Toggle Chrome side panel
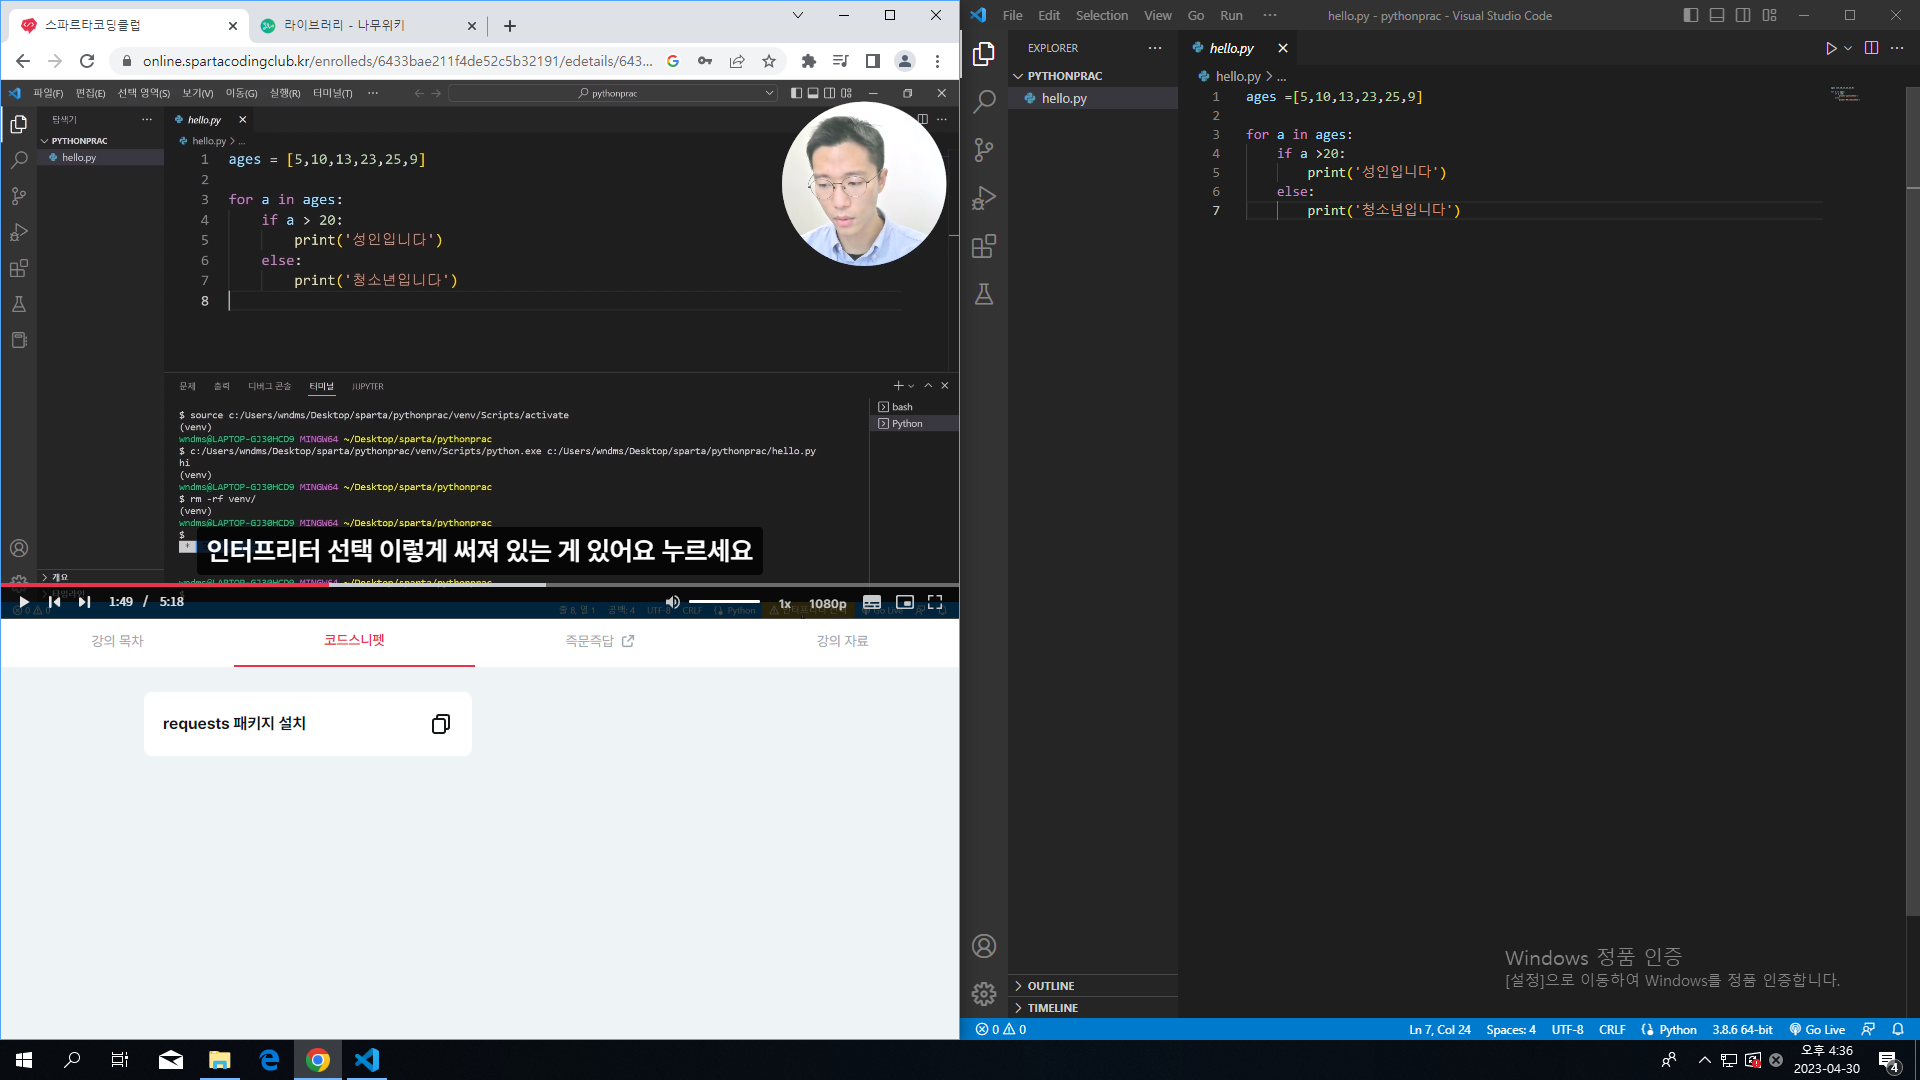 [x=873, y=61]
